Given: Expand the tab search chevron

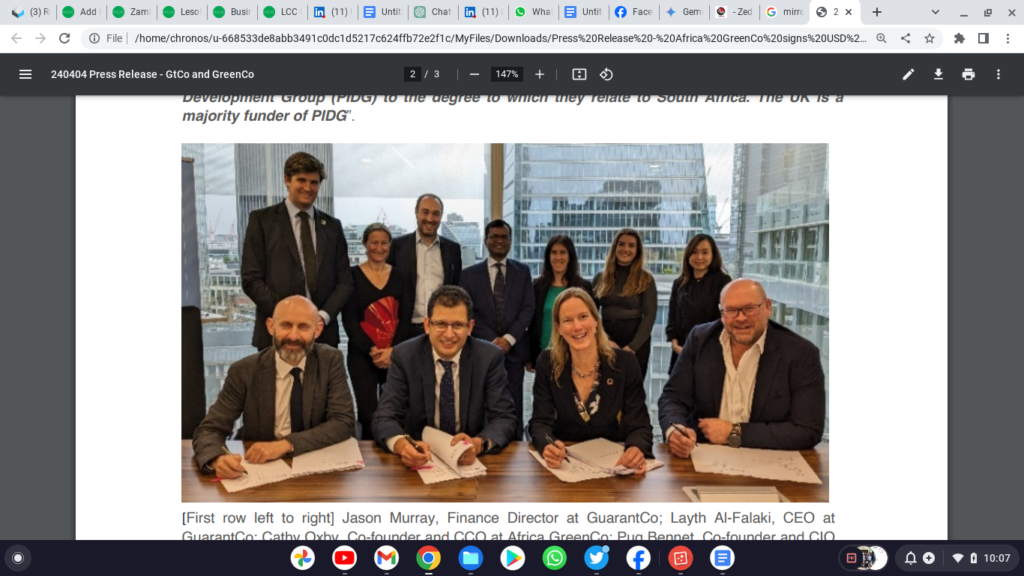Looking at the screenshot, I should [x=935, y=12].
